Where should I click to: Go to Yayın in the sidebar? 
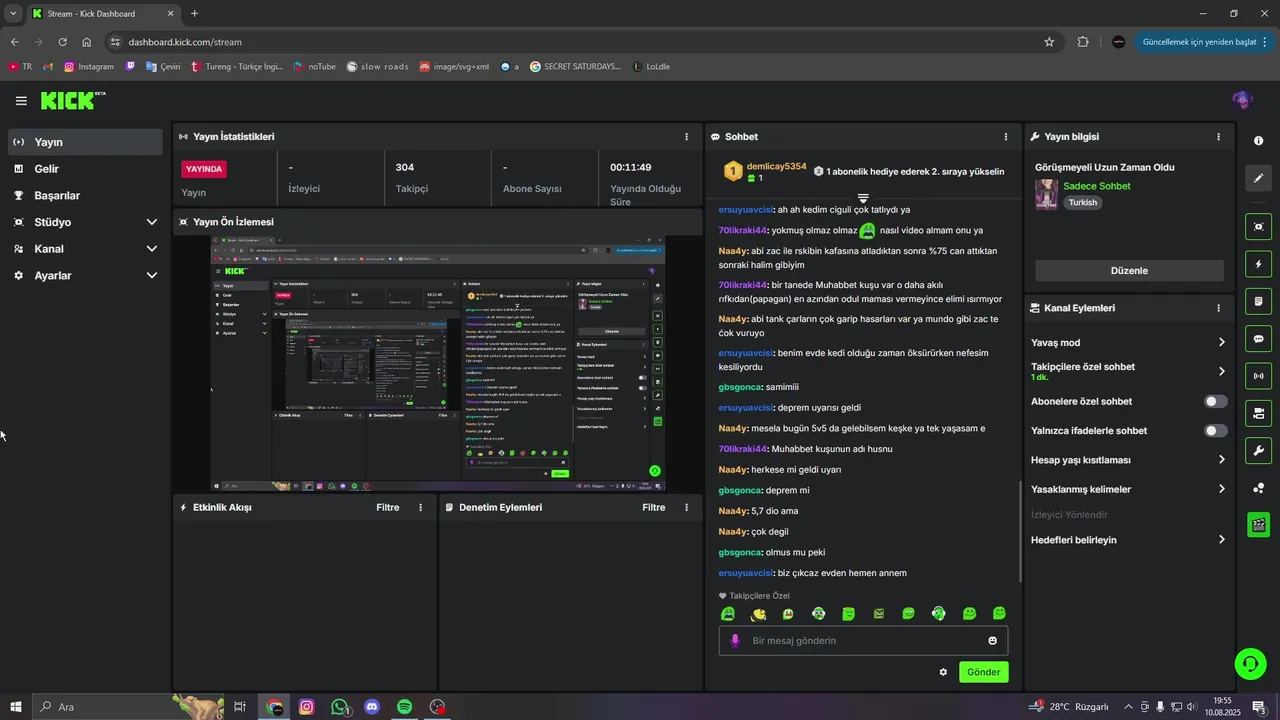(85, 142)
